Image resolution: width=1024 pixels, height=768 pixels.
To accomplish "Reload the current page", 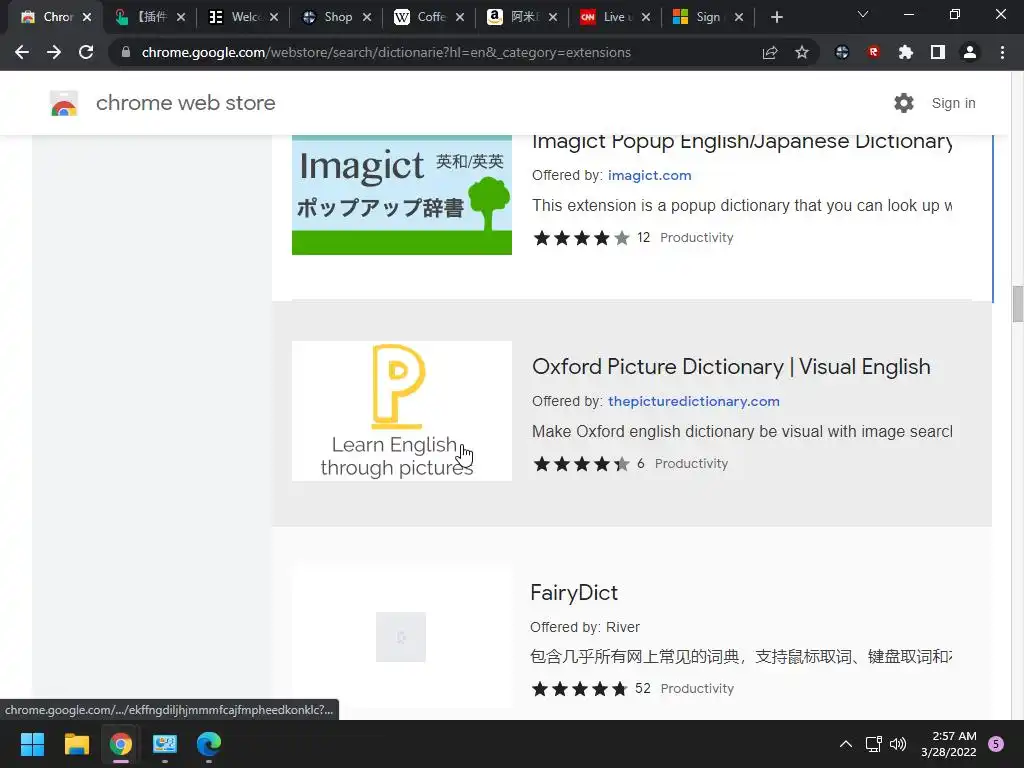I will coord(86,52).
